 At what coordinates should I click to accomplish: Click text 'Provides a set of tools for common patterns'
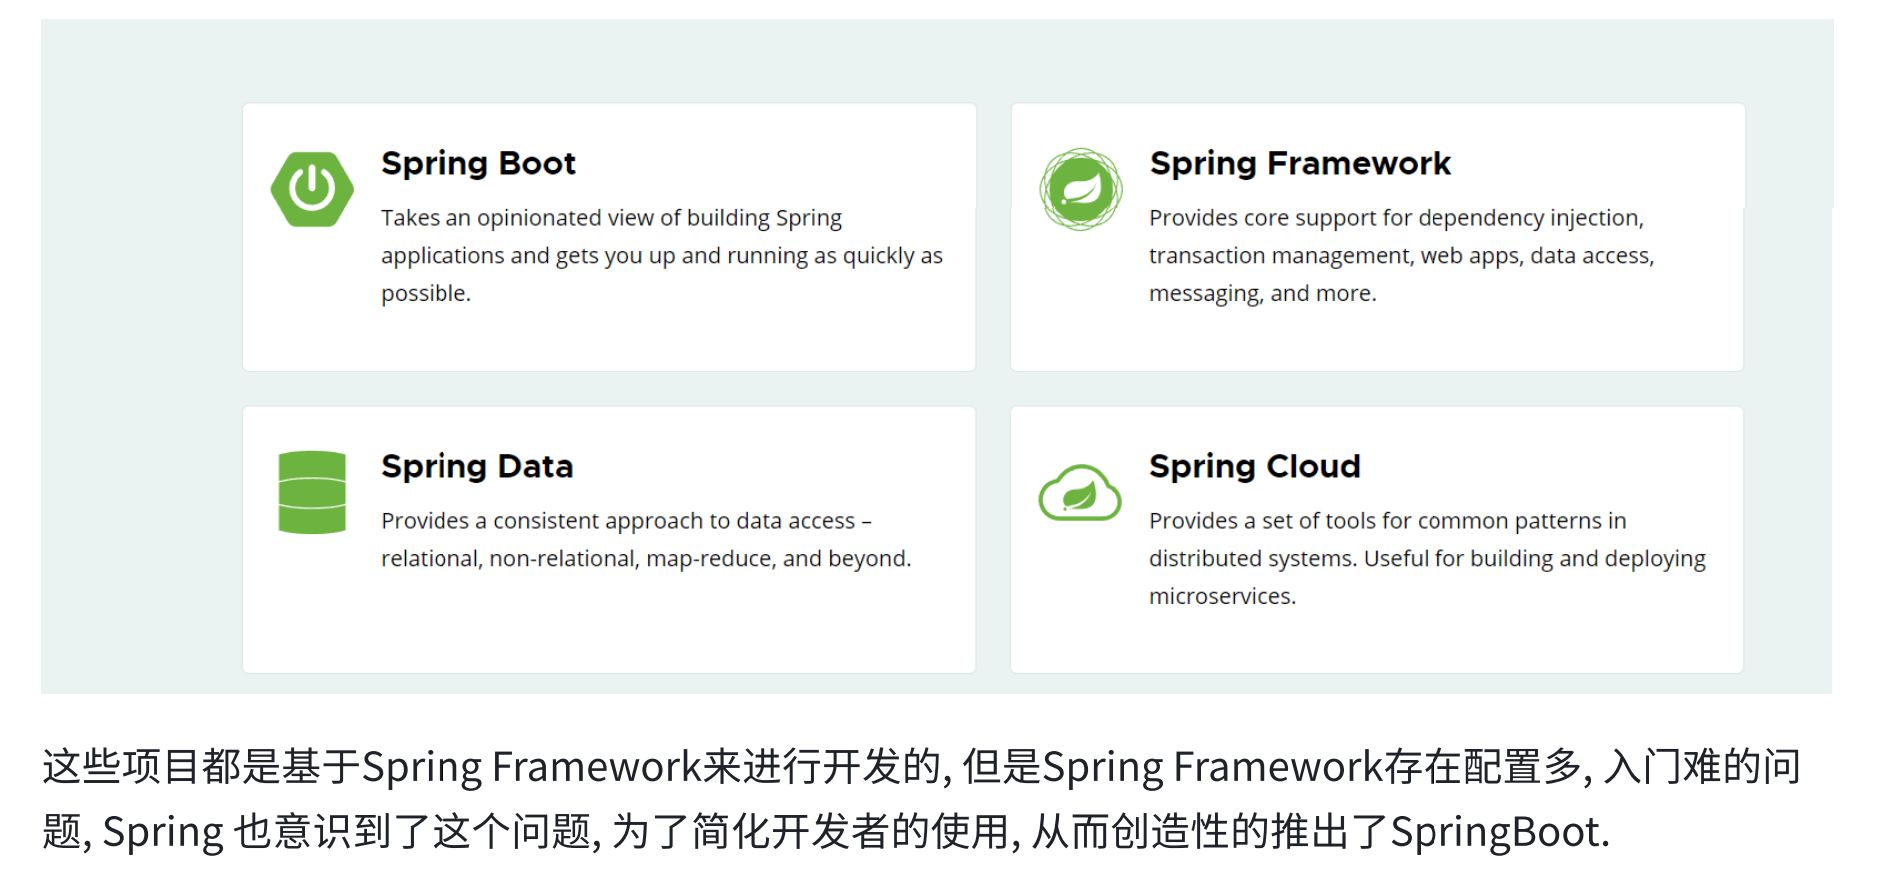point(1375,521)
